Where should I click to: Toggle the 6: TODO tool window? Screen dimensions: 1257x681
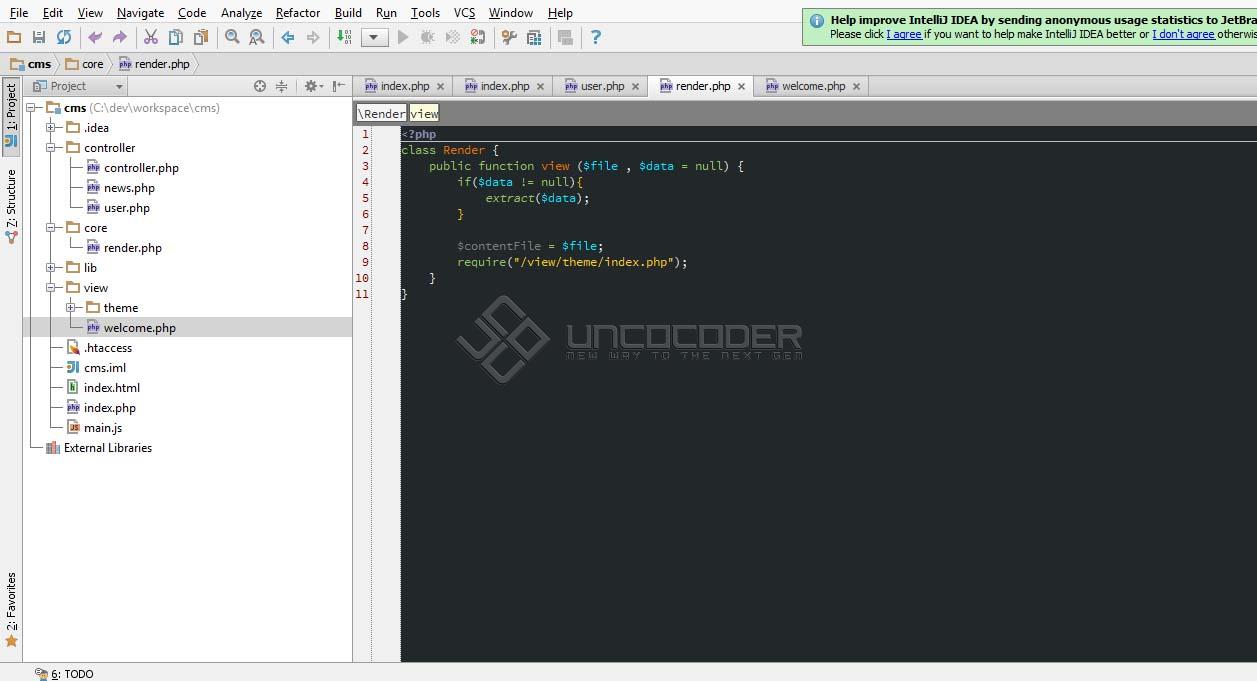65,674
